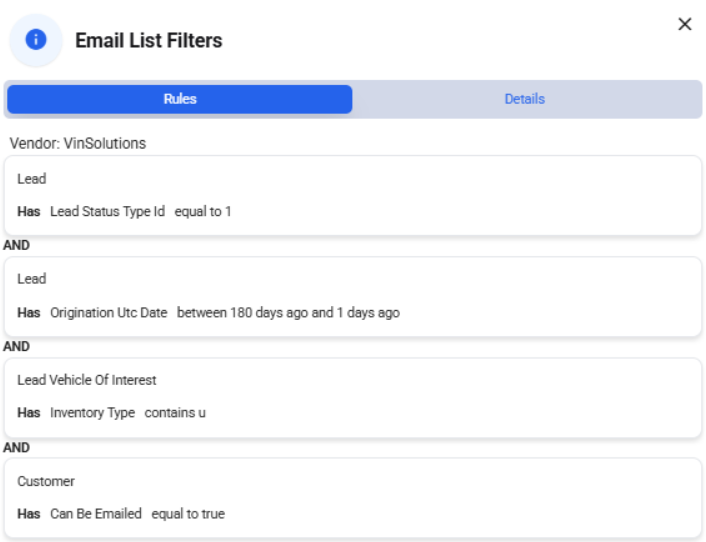The width and height of the screenshot is (706, 542).
Task: Click the 'equal to 1' condition text
Action: pyautogui.click(x=203, y=212)
